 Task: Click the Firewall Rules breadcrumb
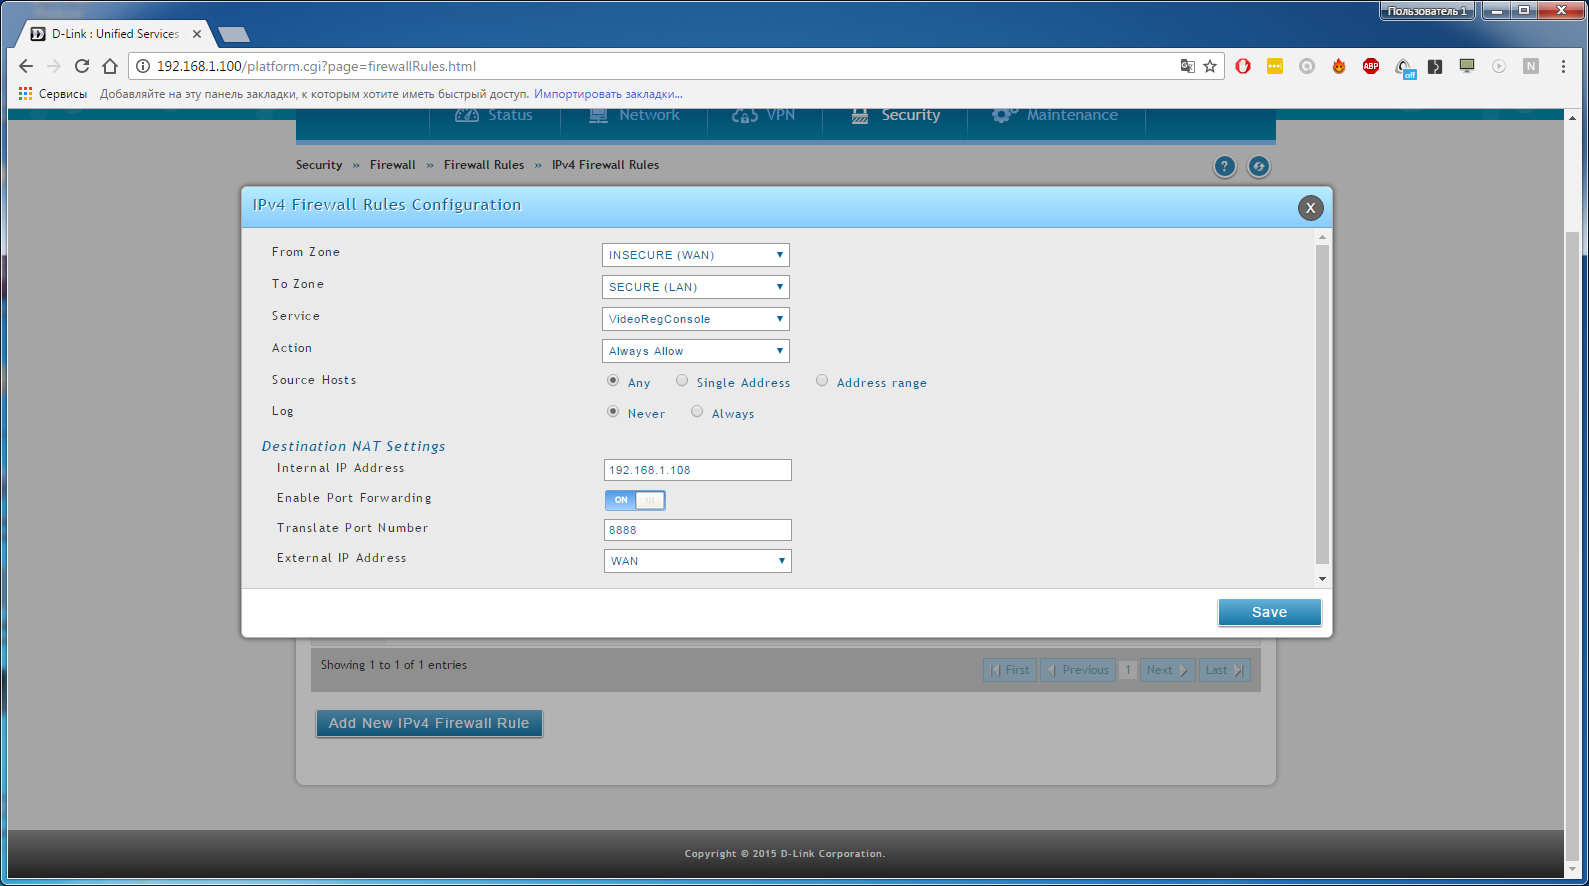pos(484,165)
